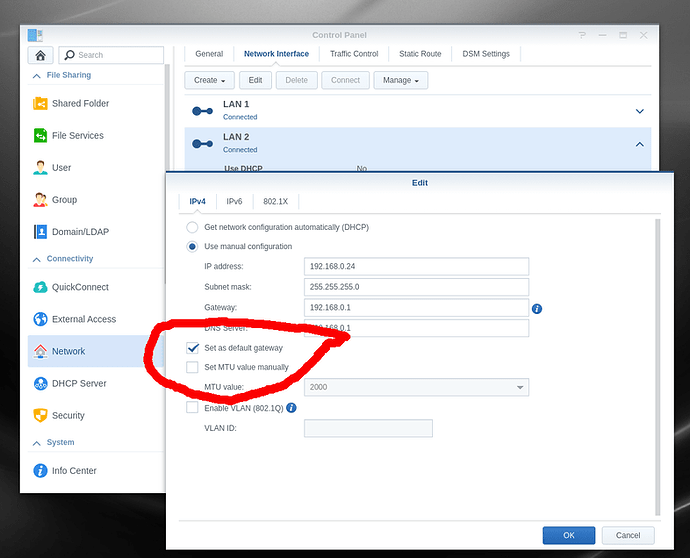Click the Gateway input field

click(x=416, y=308)
